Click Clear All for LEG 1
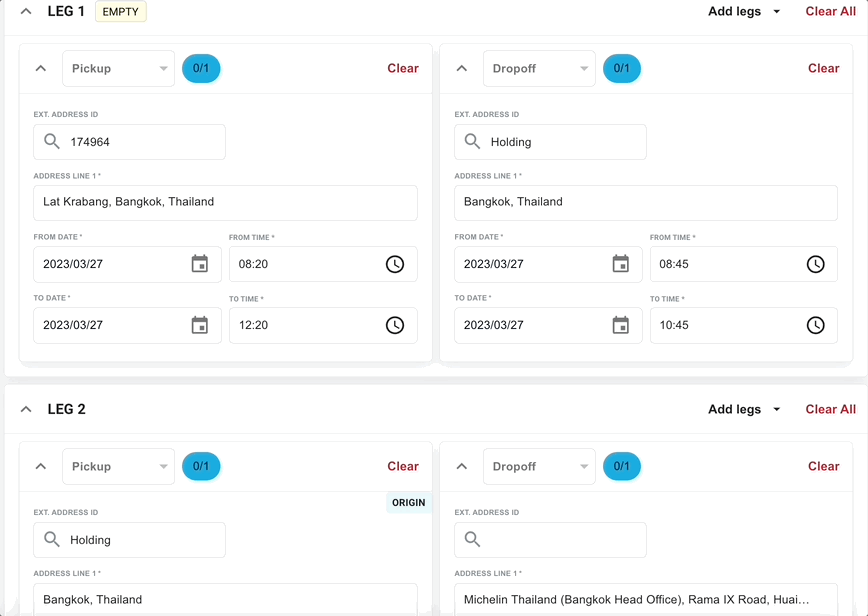The height and width of the screenshot is (616, 868). (830, 12)
